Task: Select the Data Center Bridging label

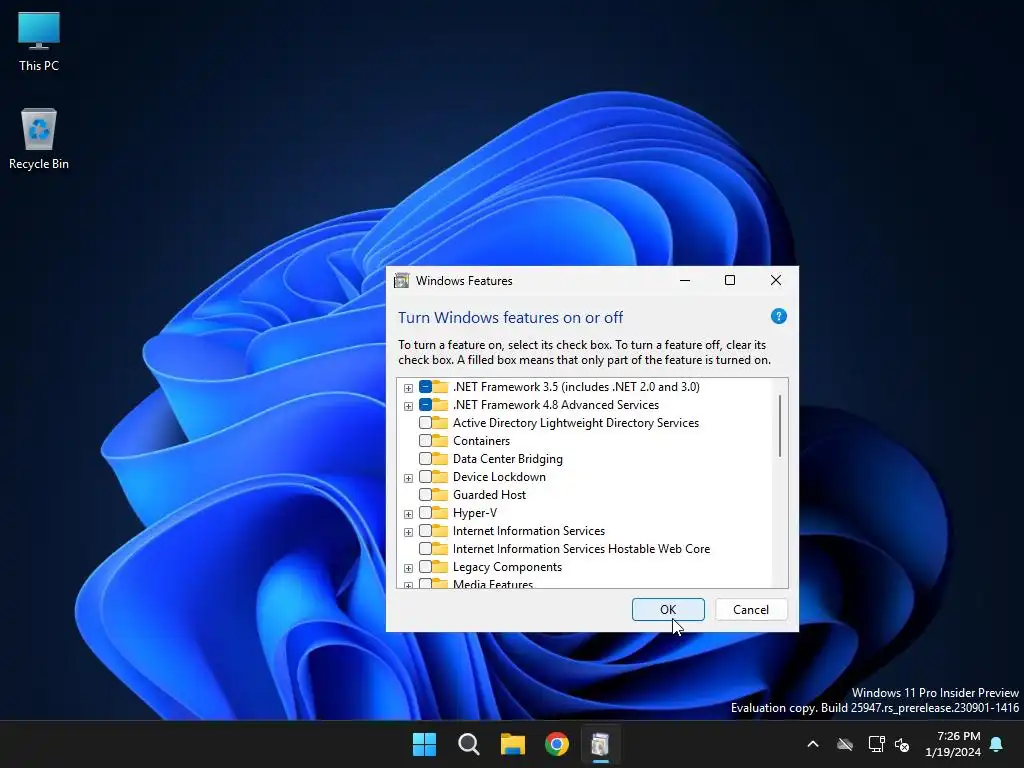Action: click(x=507, y=459)
